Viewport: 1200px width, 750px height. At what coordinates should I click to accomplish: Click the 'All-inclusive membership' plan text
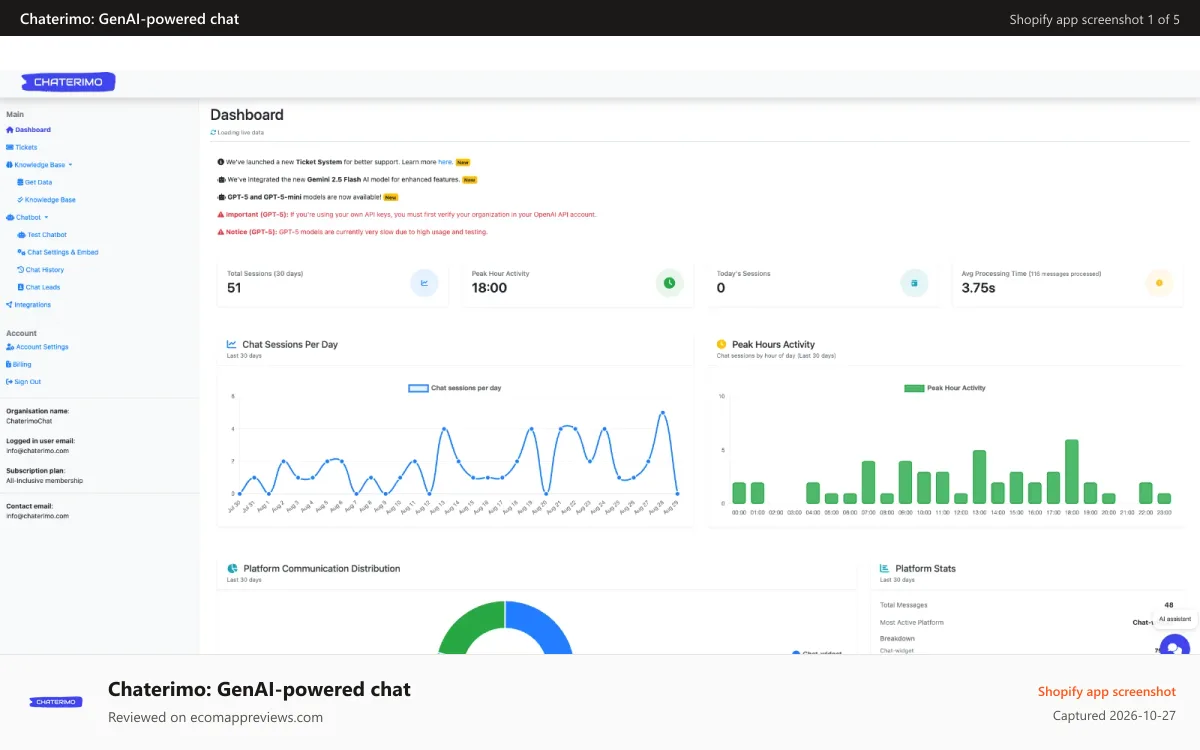click(45, 480)
